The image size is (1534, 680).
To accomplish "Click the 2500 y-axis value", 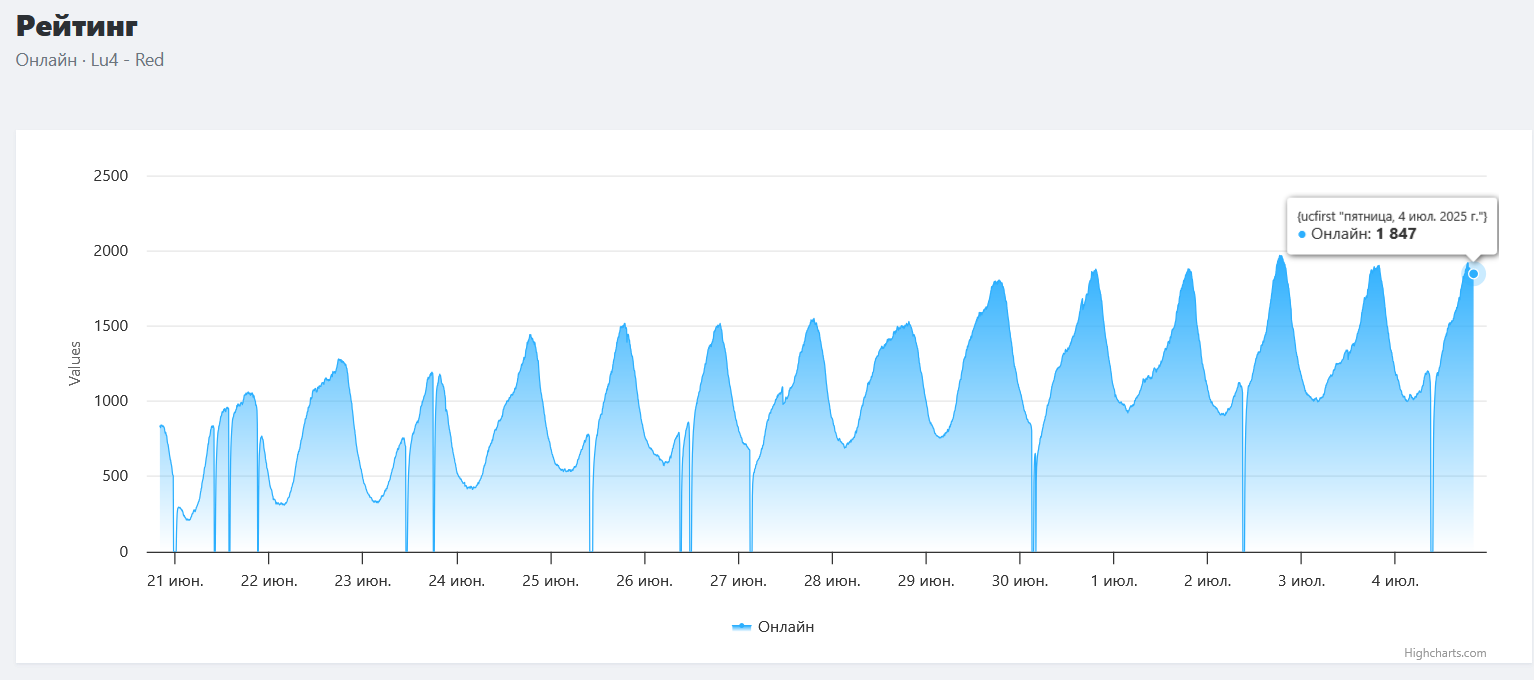I will [x=110, y=176].
